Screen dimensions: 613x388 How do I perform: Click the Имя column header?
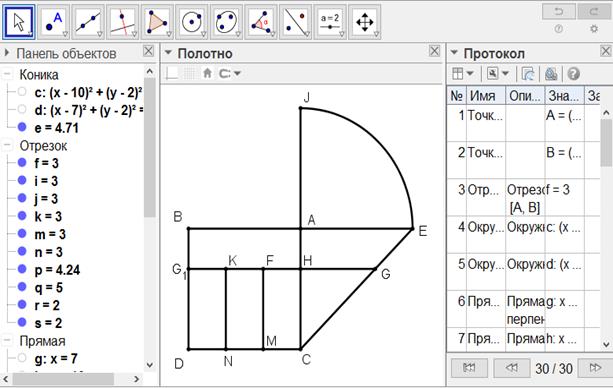coord(486,95)
